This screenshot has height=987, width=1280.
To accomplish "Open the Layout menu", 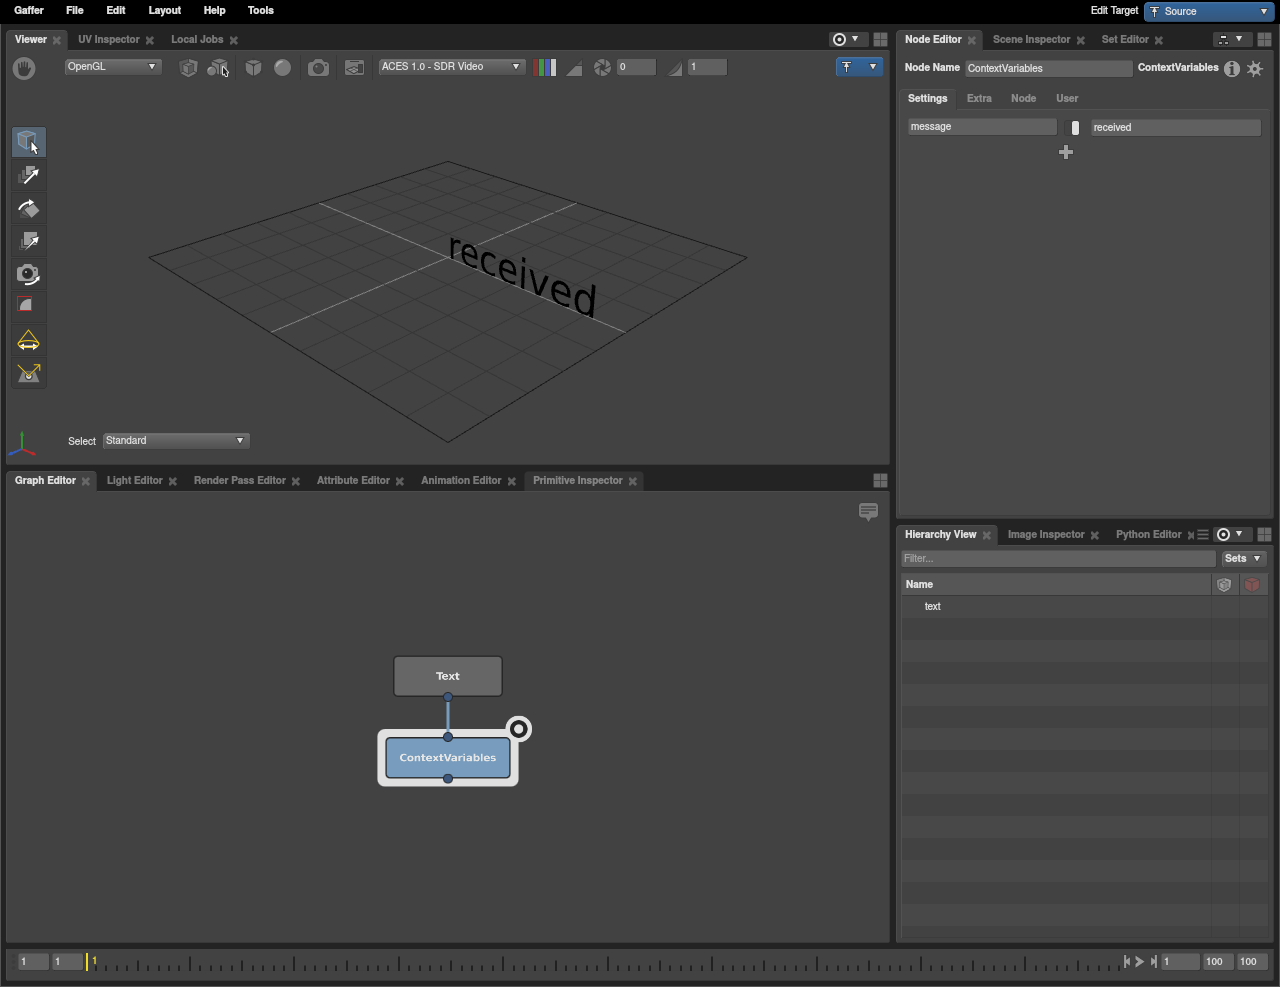I will pyautogui.click(x=164, y=10).
